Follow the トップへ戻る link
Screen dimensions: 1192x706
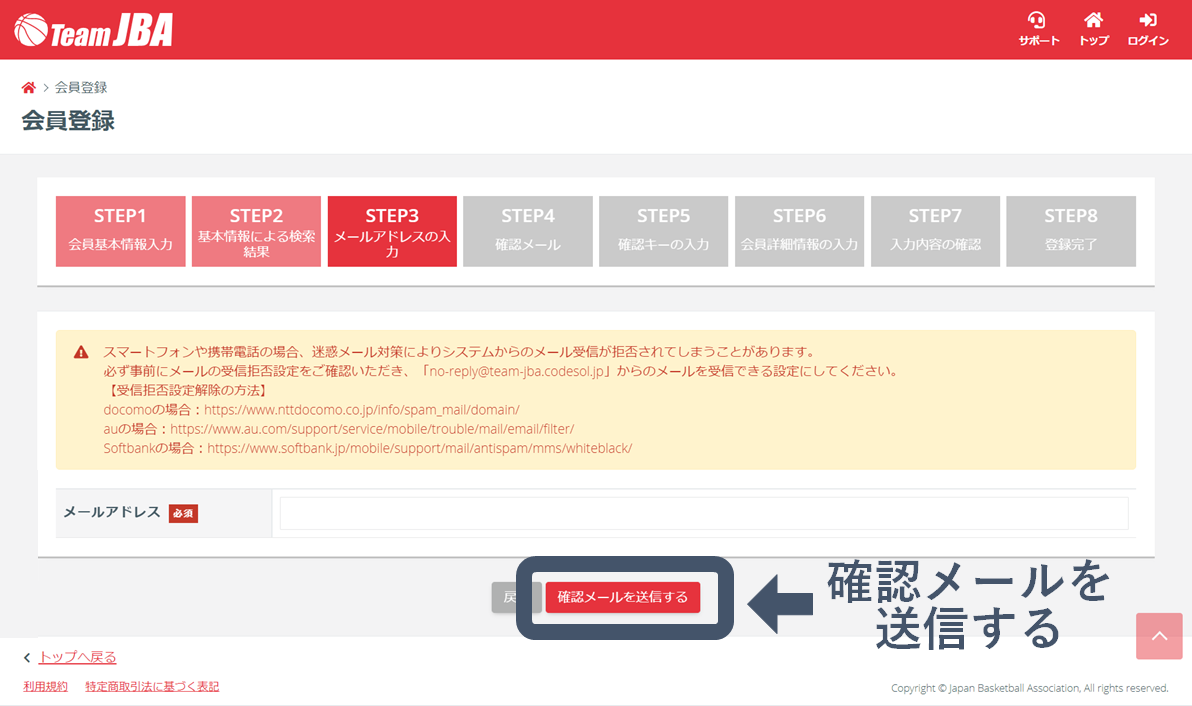tap(77, 657)
